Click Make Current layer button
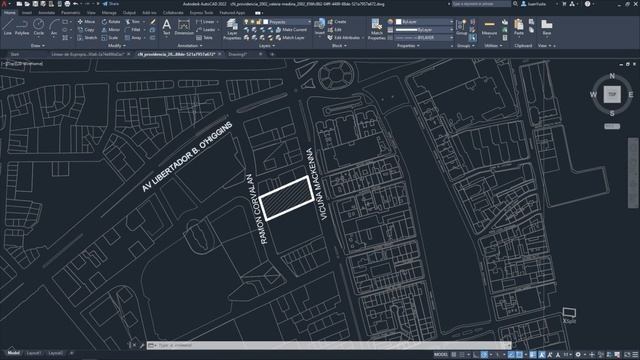The image size is (640, 360). tap(291, 30)
